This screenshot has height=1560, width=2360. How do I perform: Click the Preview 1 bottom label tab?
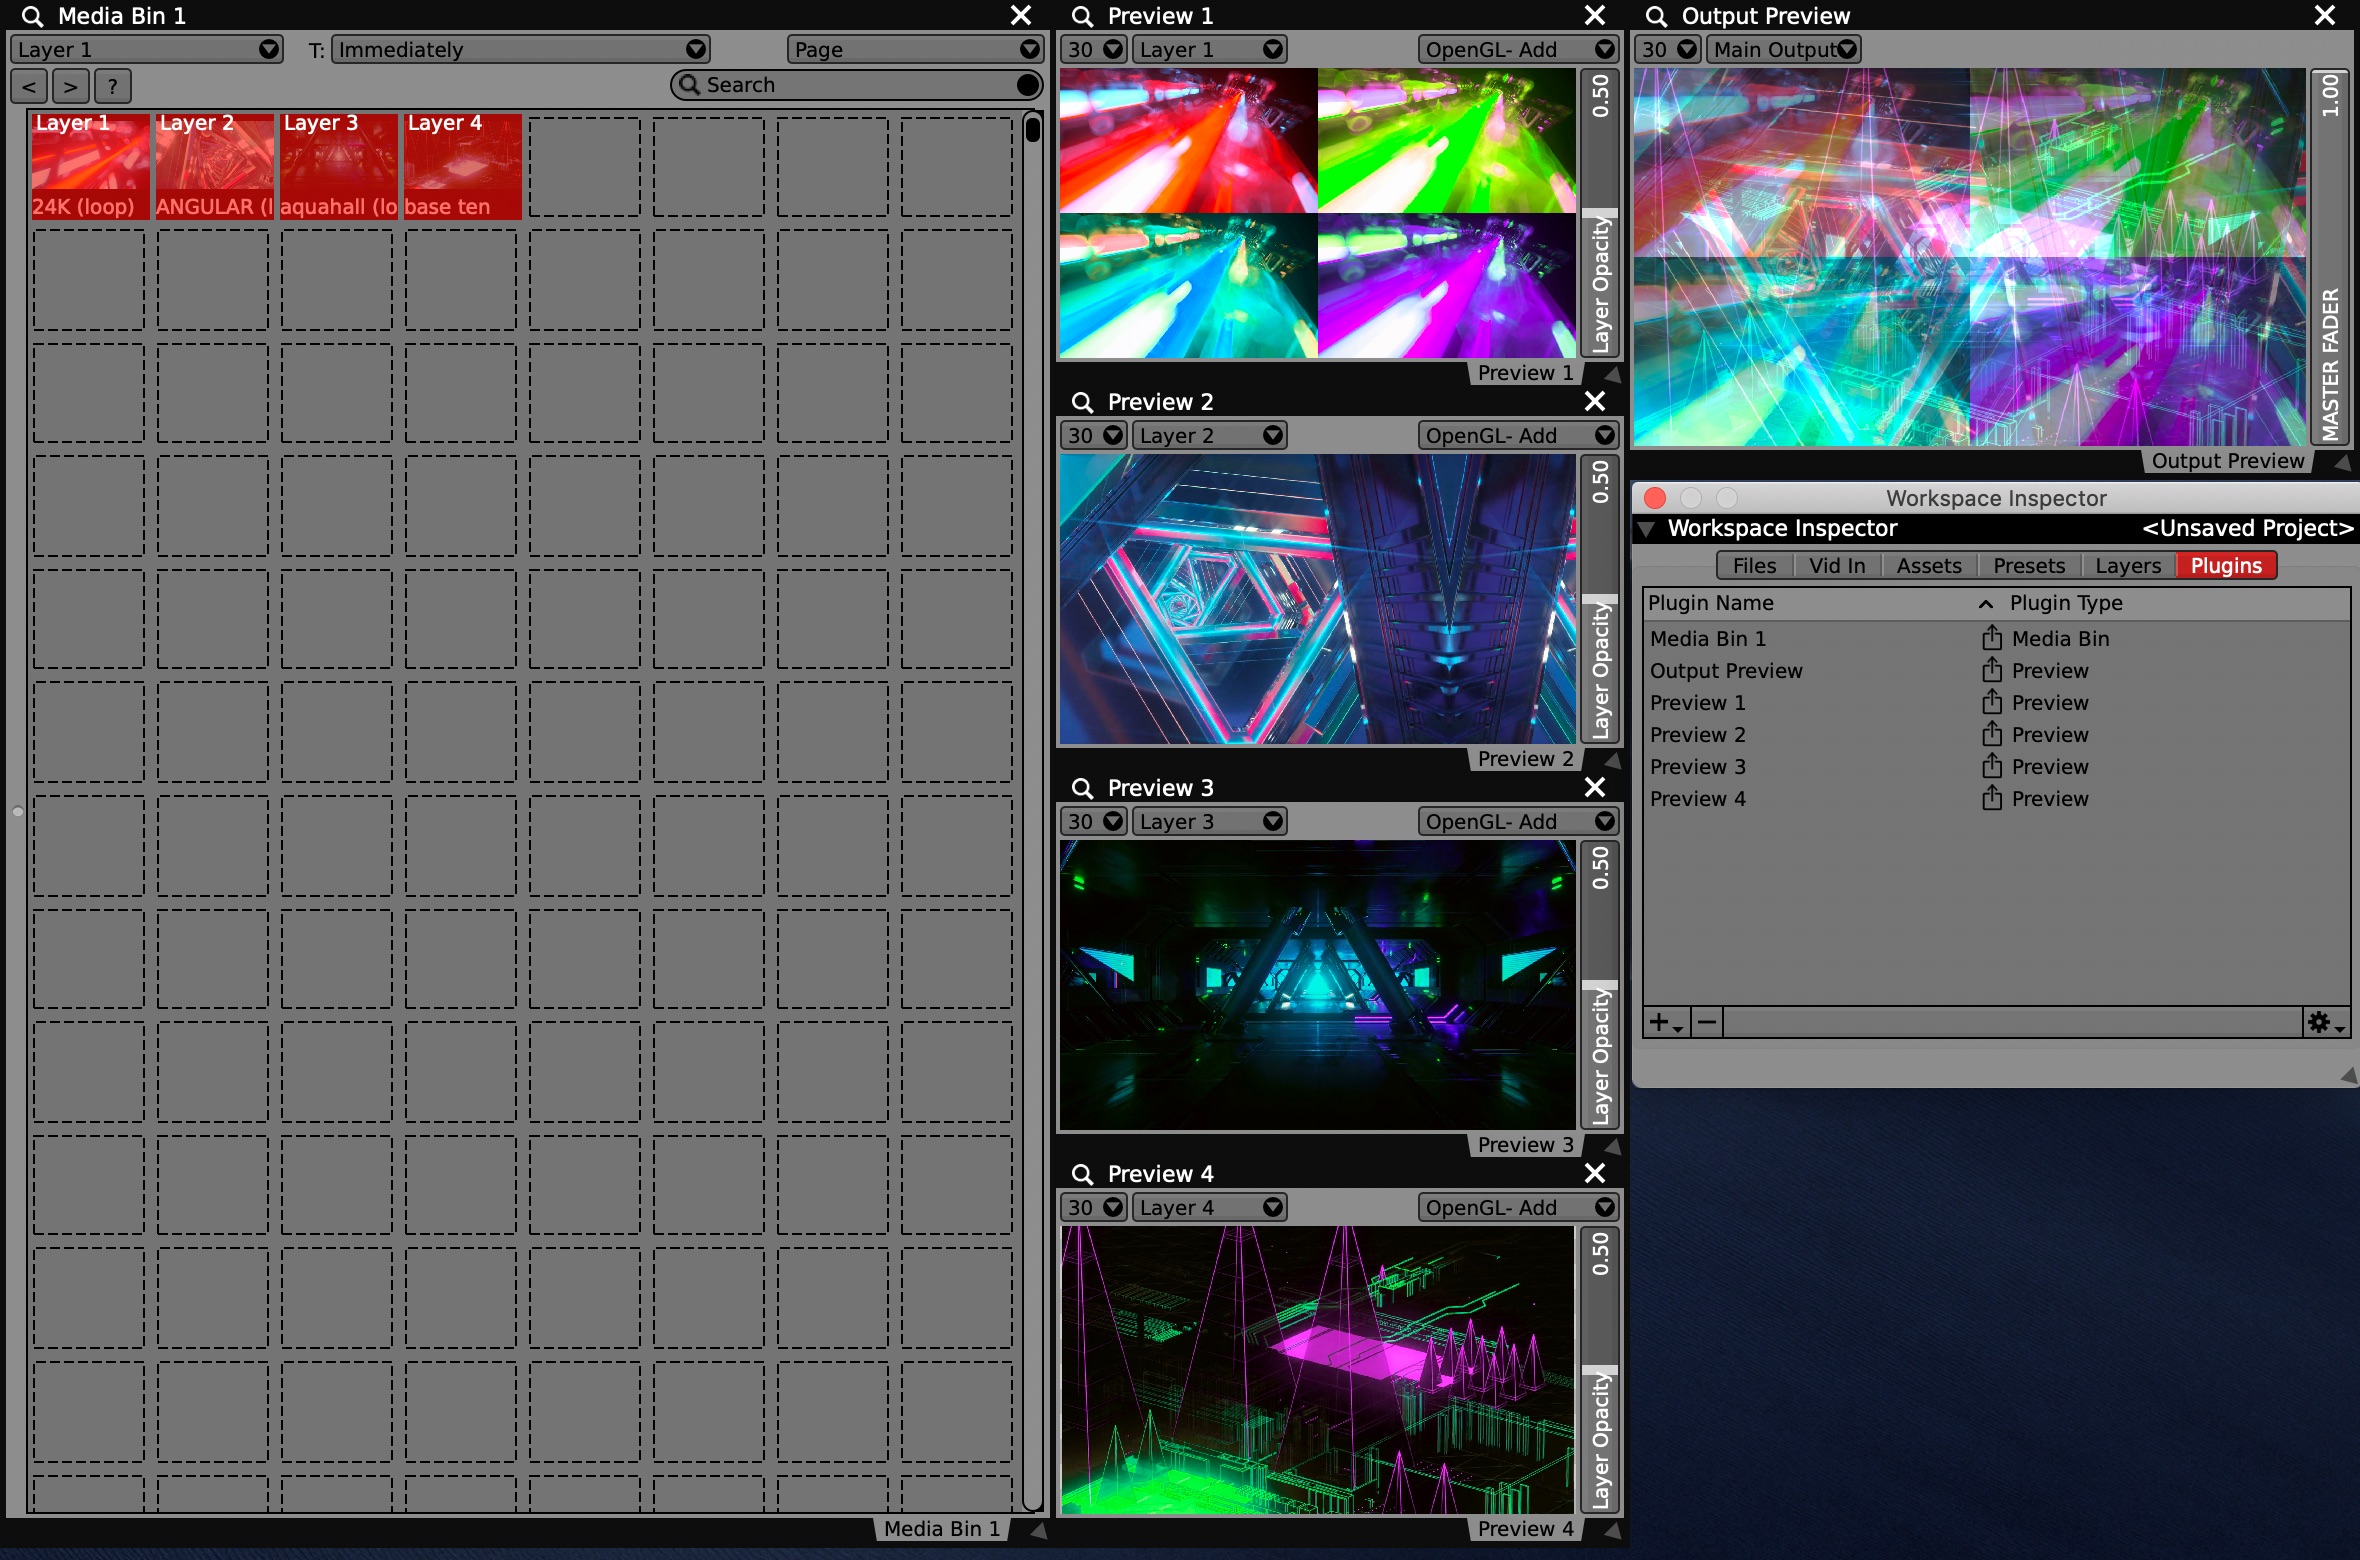tap(1525, 373)
